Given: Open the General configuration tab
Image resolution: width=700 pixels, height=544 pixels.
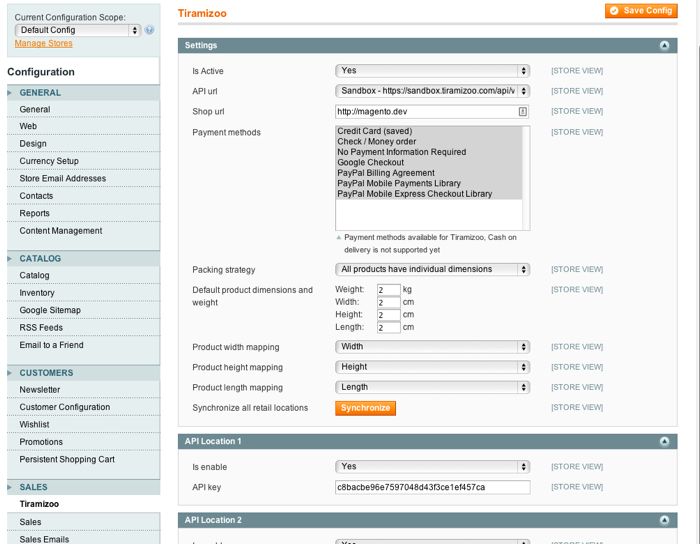Looking at the screenshot, I should [x=83, y=109].
